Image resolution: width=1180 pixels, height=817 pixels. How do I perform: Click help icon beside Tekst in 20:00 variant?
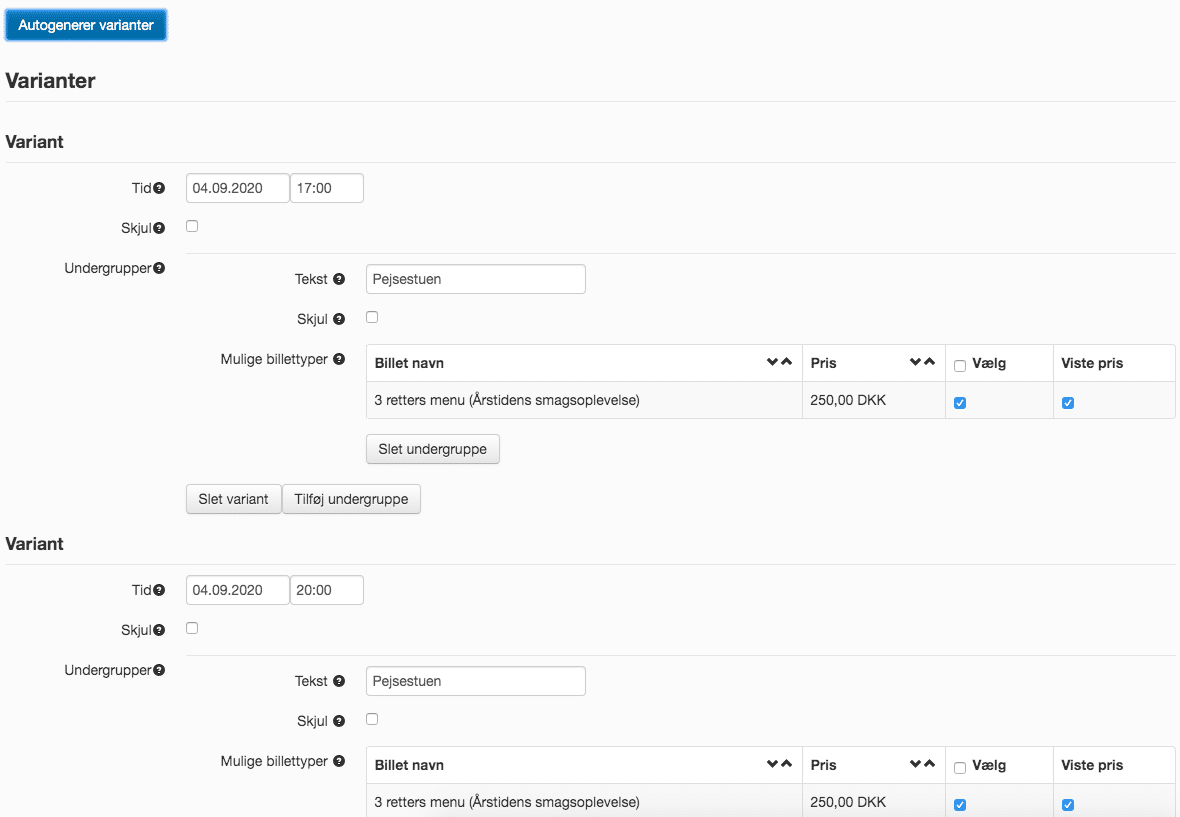point(339,681)
